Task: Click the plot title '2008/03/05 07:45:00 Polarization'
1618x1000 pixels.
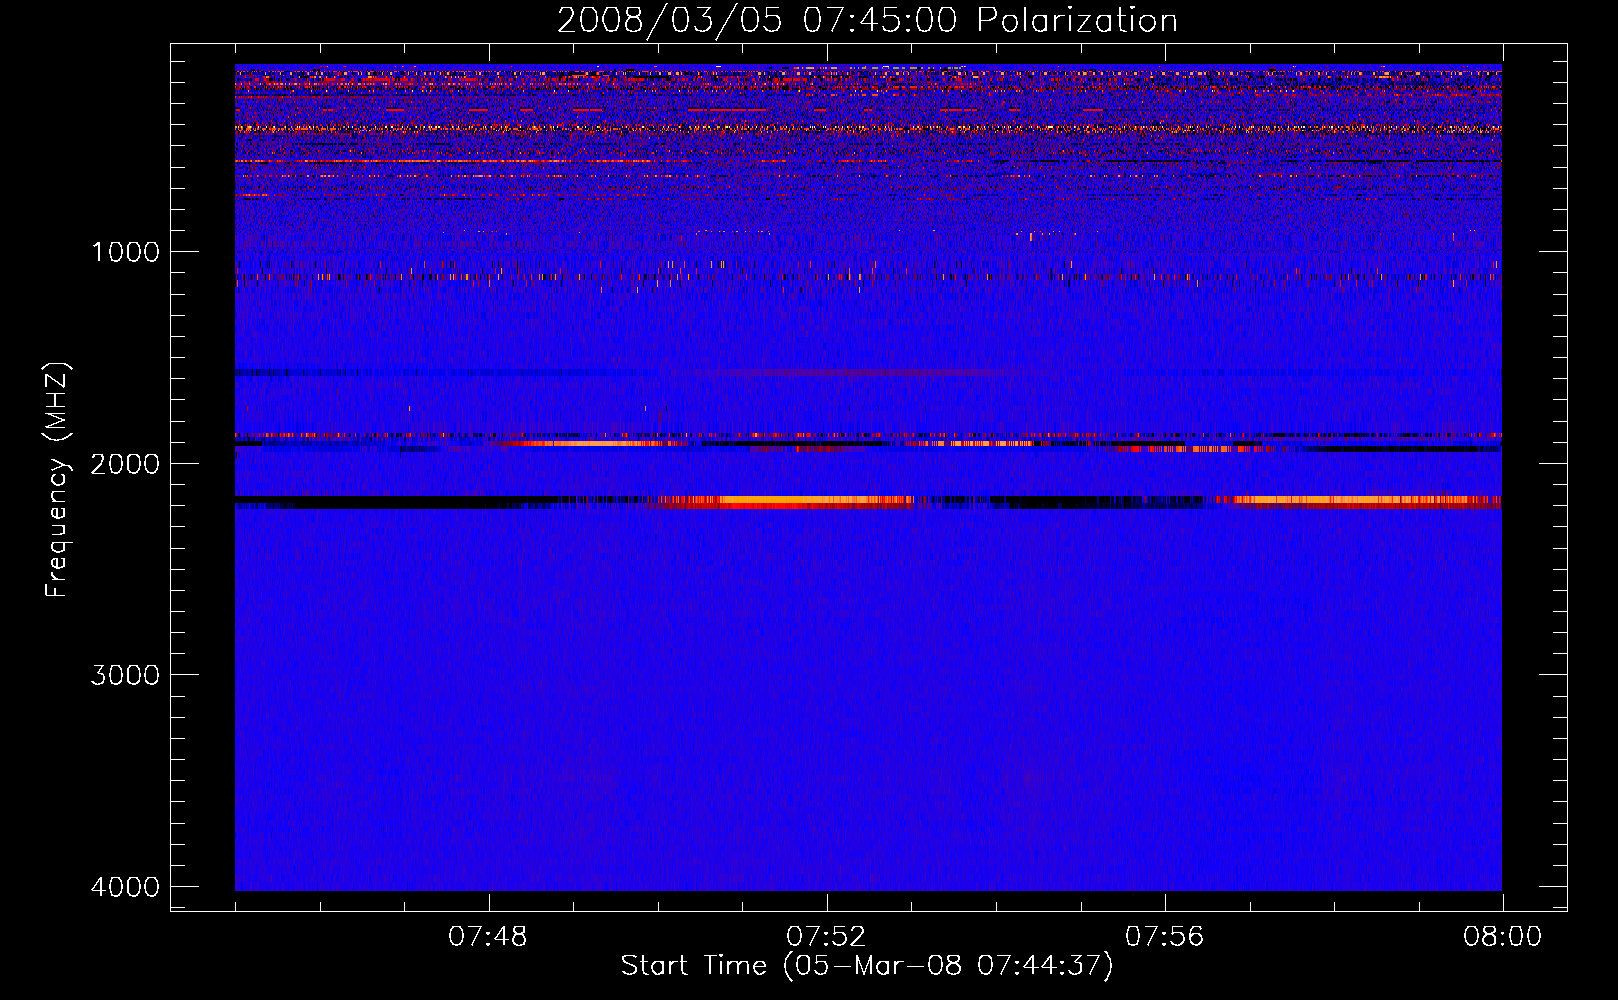Action: tap(867, 20)
